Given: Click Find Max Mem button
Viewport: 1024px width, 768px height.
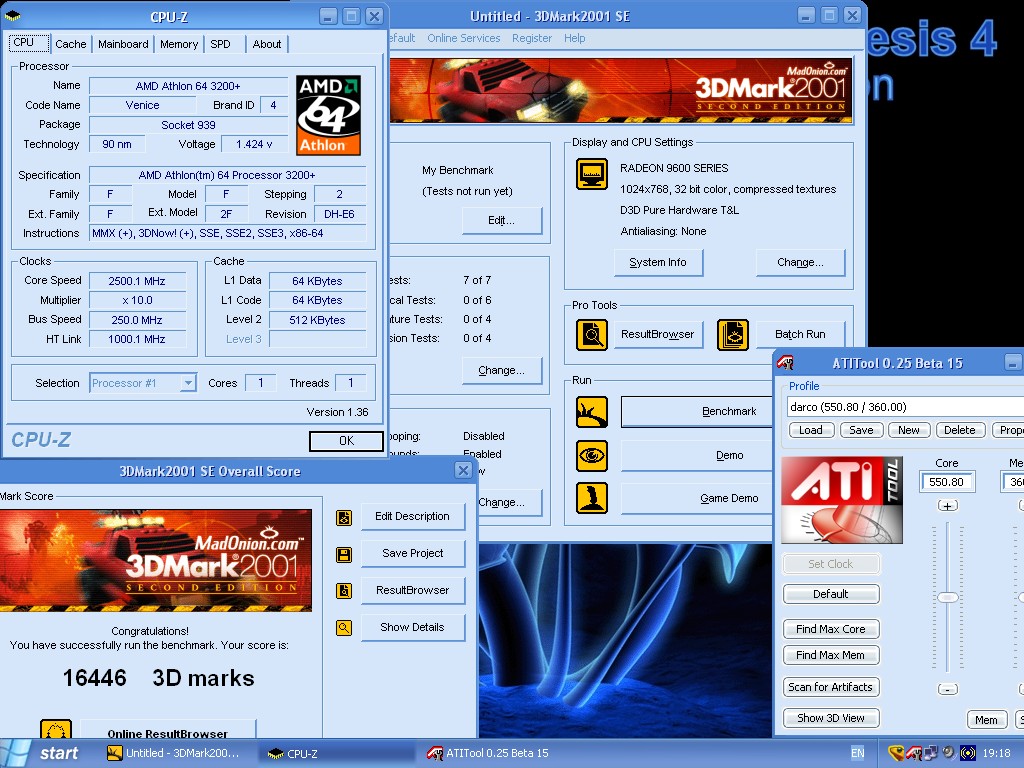Looking at the screenshot, I should pyautogui.click(x=831, y=655).
